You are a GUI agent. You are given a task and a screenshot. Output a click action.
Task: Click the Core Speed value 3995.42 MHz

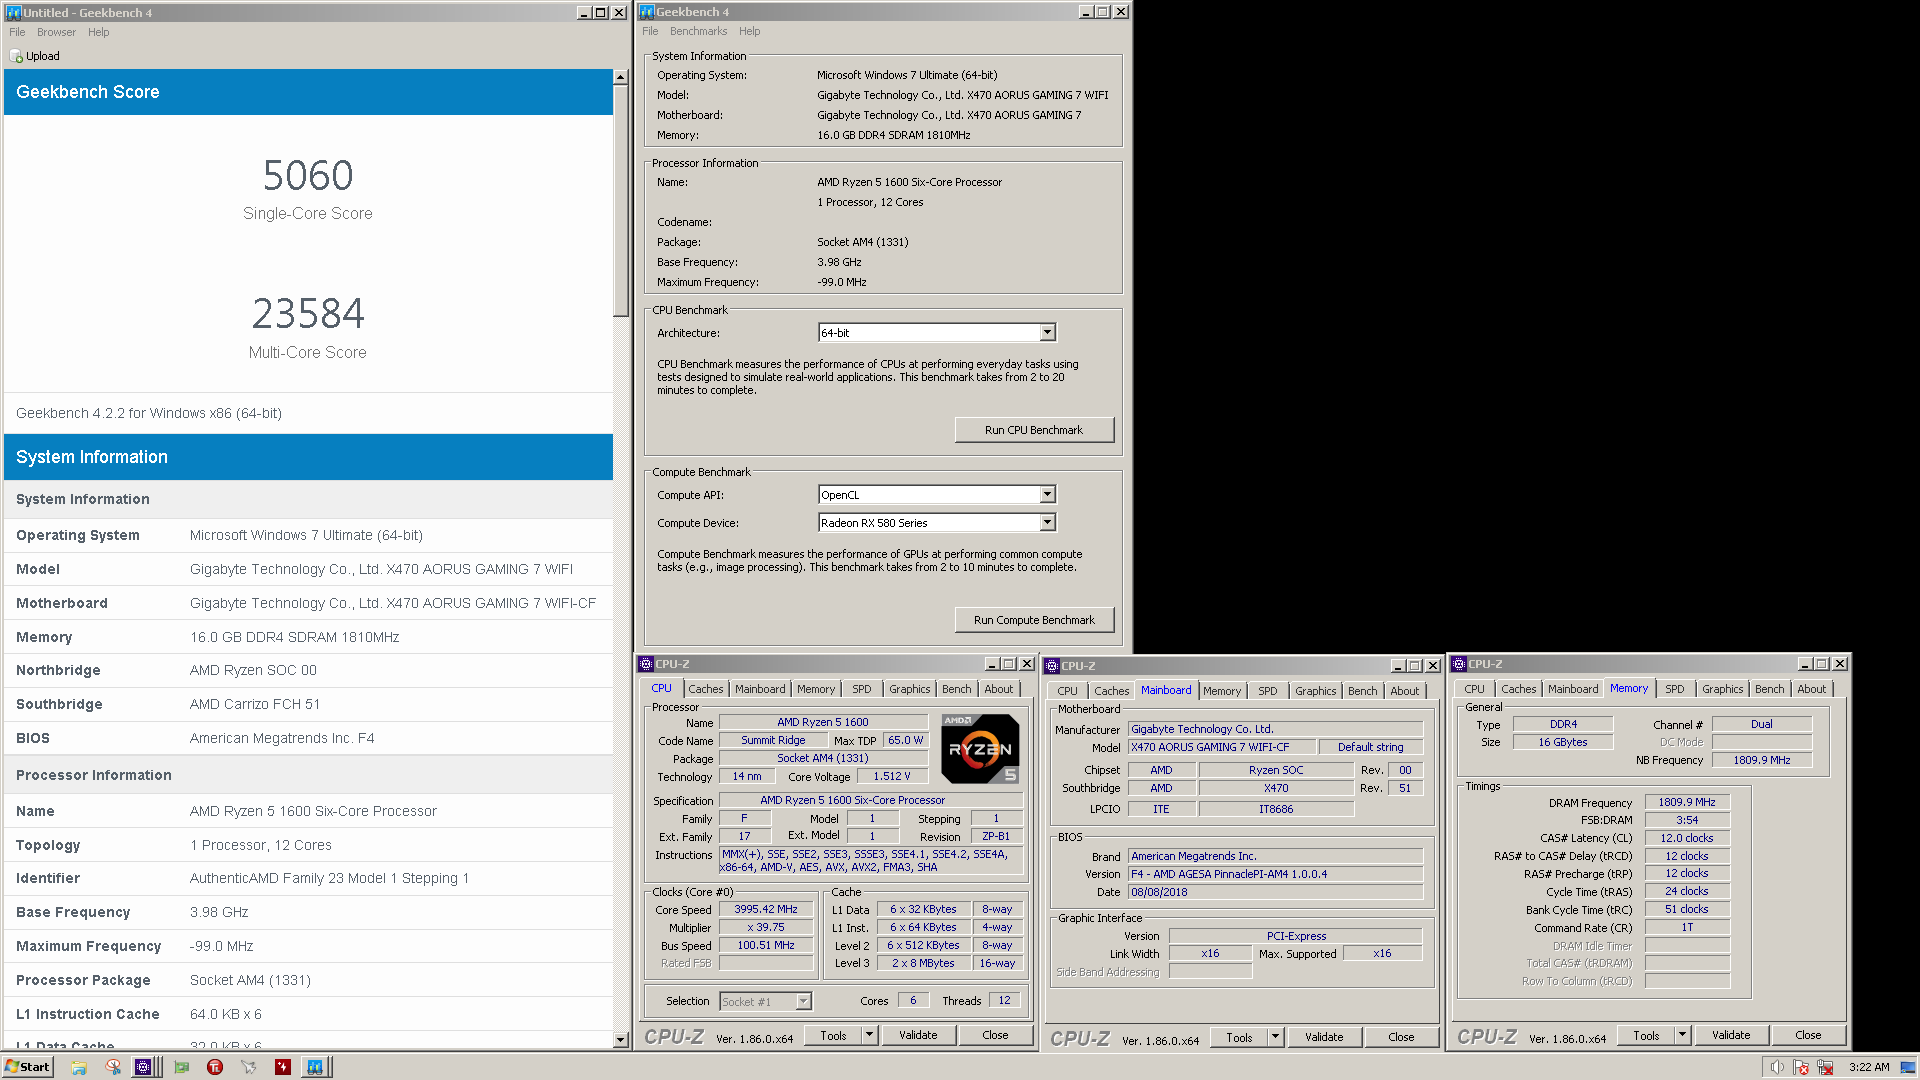tap(765, 909)
